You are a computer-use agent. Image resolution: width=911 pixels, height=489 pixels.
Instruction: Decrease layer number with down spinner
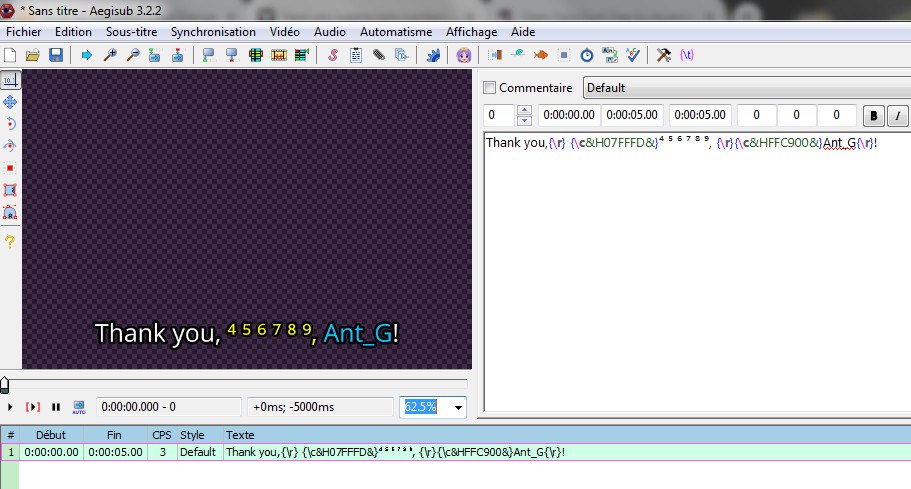pos(524,121)
